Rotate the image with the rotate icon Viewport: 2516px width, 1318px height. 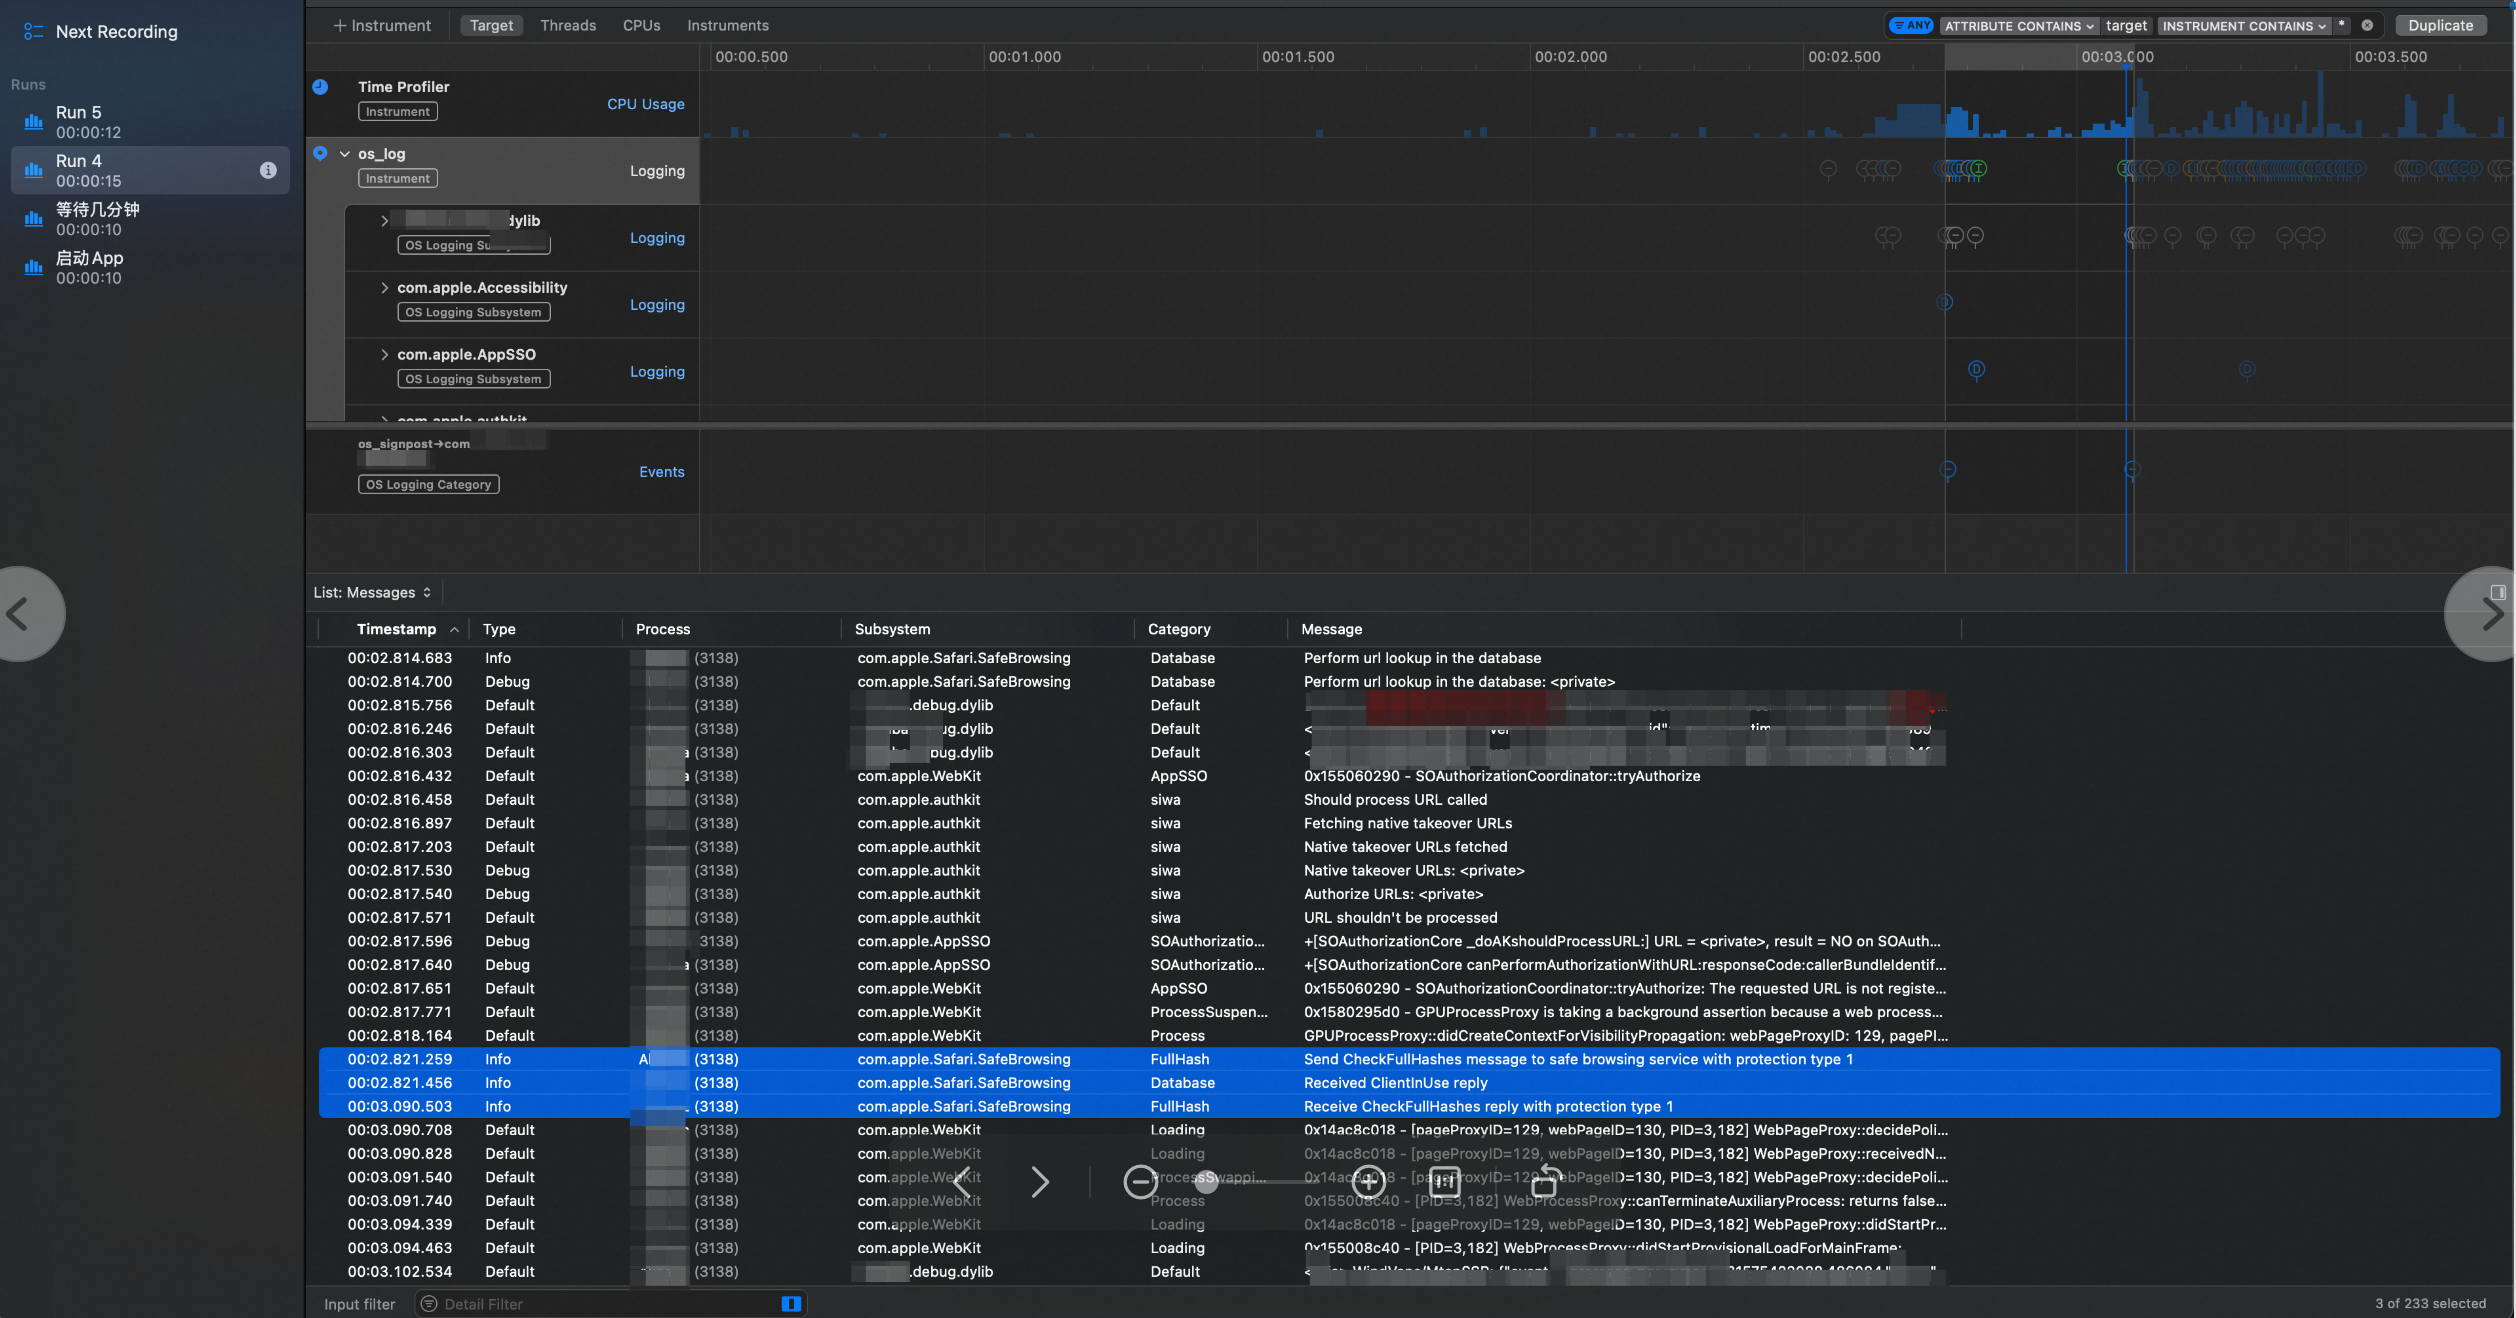(1545, 1180)
